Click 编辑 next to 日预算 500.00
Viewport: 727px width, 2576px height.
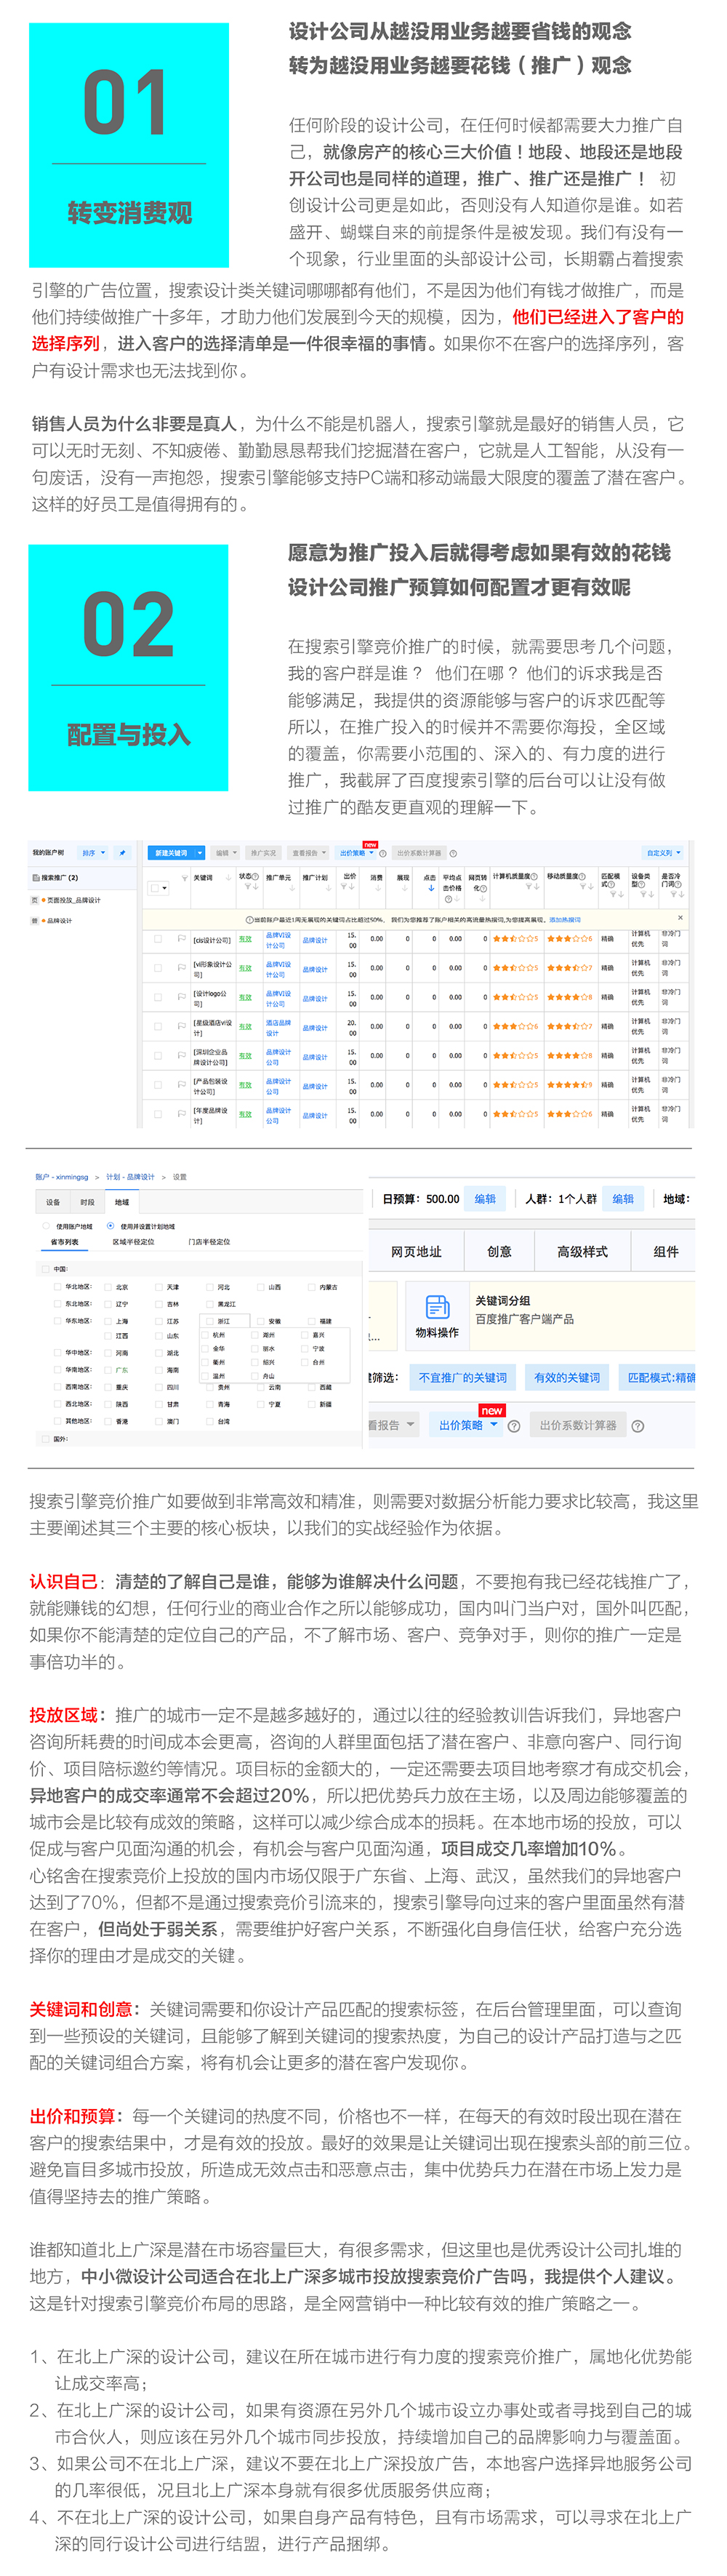pos(485,1199)
